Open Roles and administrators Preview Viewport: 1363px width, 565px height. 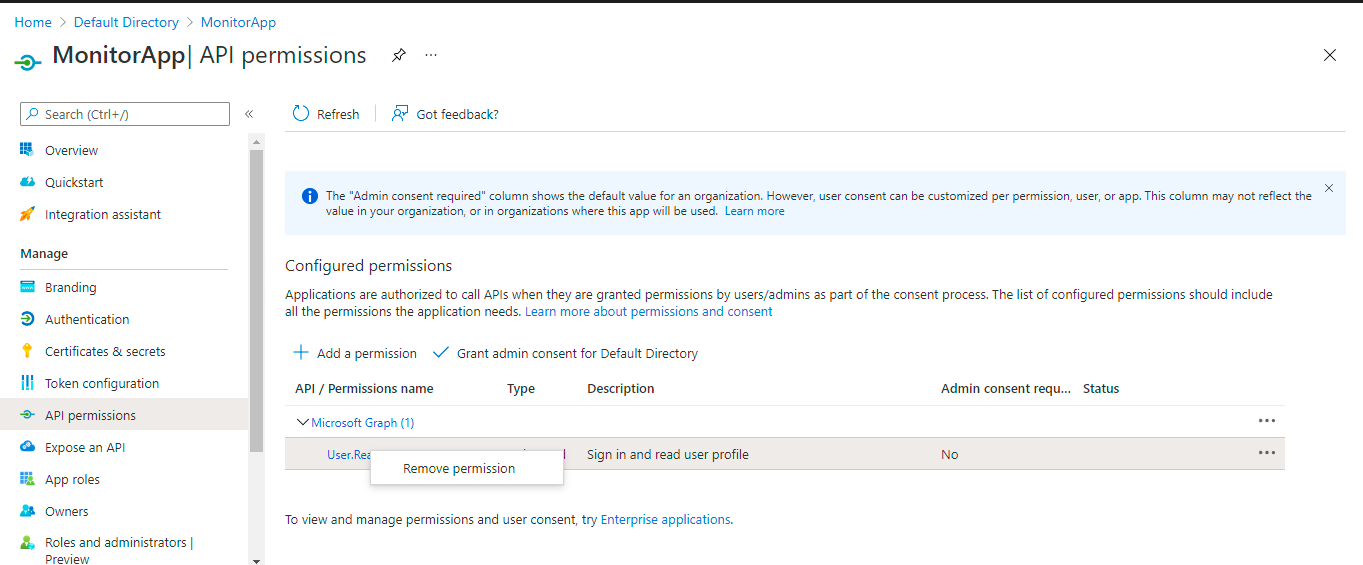[x=119, y=550]
